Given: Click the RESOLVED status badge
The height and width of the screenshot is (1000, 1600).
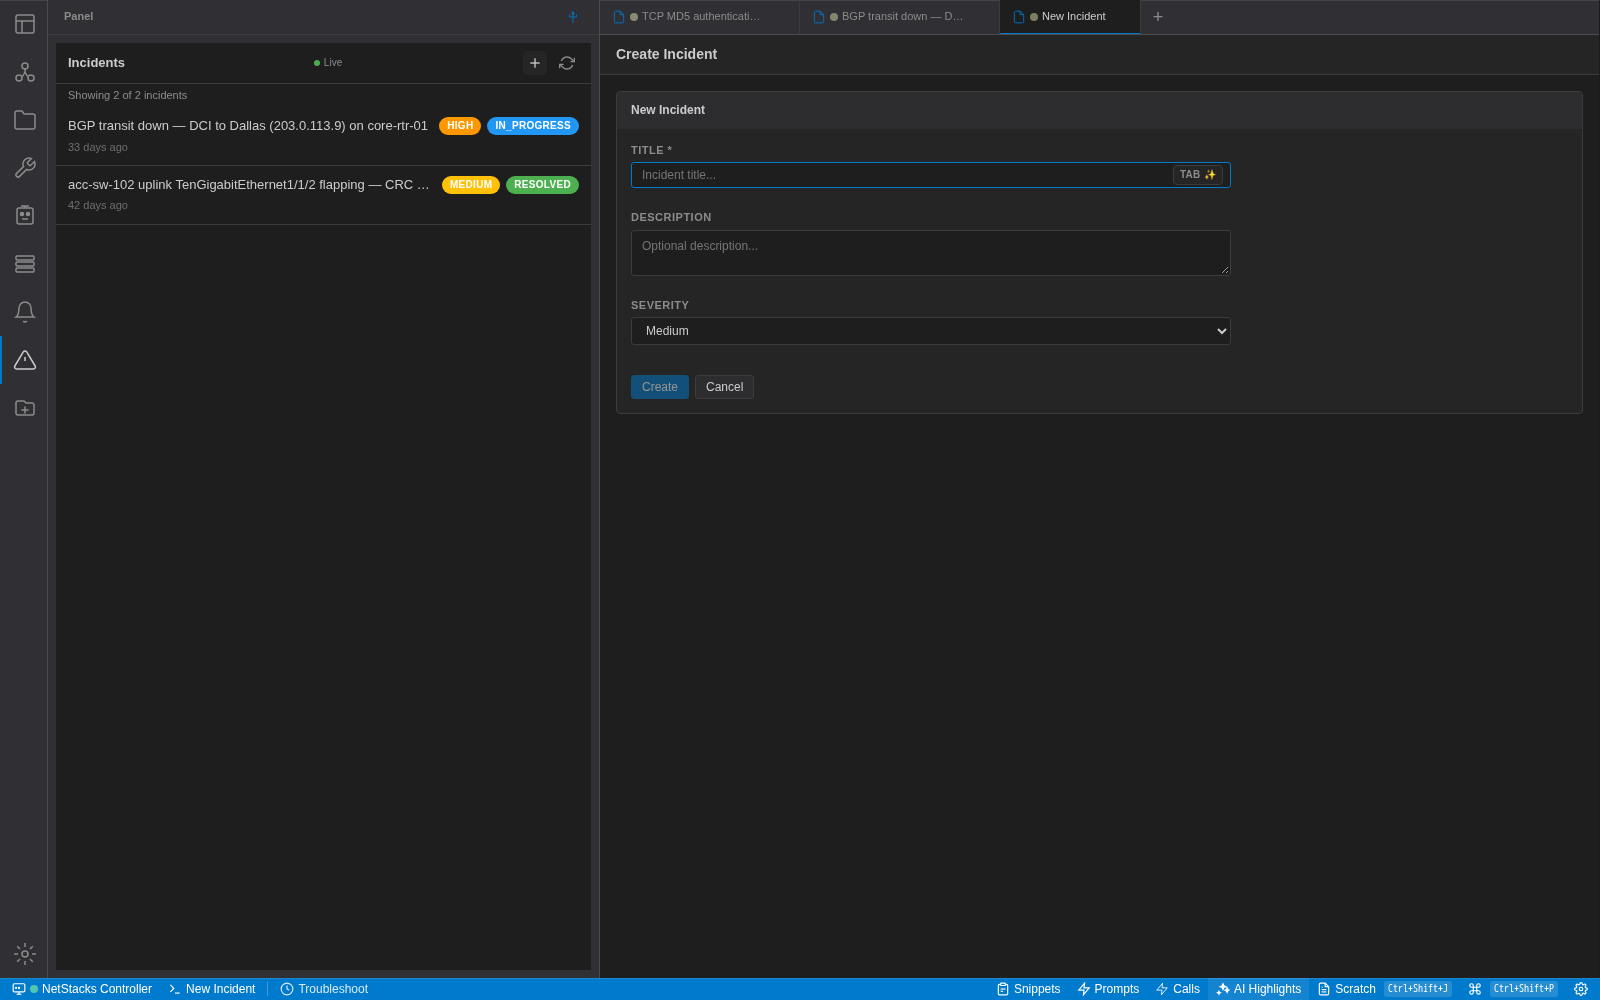Looking at the screenshot, I should pos(542,185).
